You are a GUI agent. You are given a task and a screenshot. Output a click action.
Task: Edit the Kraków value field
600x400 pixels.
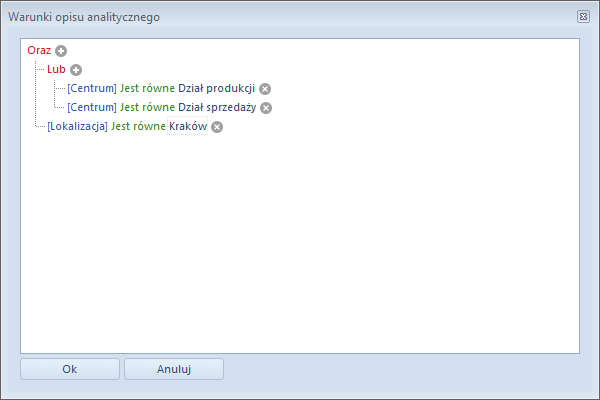click(x=188, y=126)
